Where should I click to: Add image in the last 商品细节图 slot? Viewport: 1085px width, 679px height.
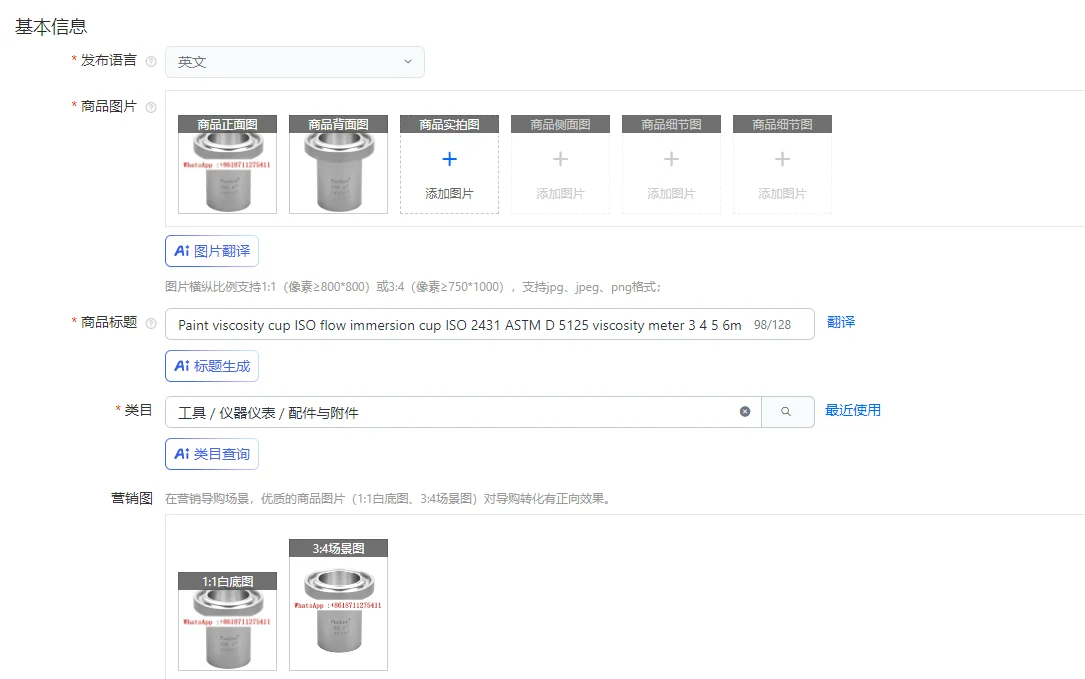783,165
